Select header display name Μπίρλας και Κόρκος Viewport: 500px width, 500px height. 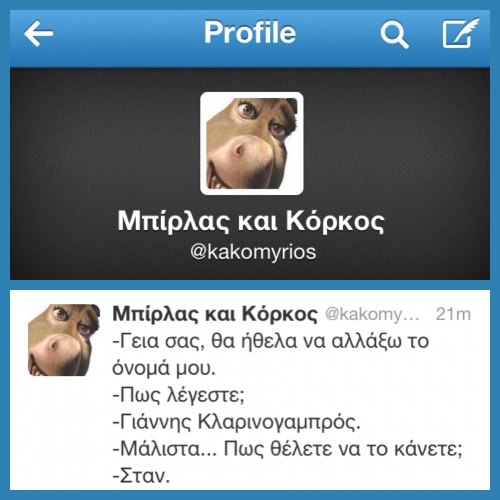(251, 221)
